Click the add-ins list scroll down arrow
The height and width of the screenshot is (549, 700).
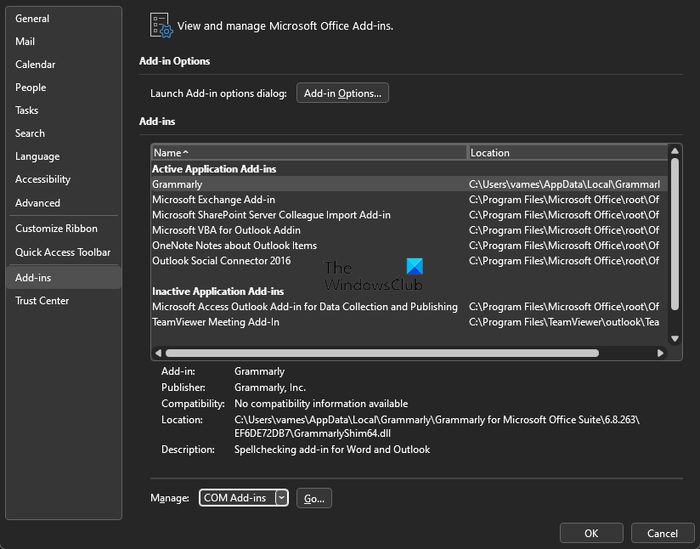675,339
